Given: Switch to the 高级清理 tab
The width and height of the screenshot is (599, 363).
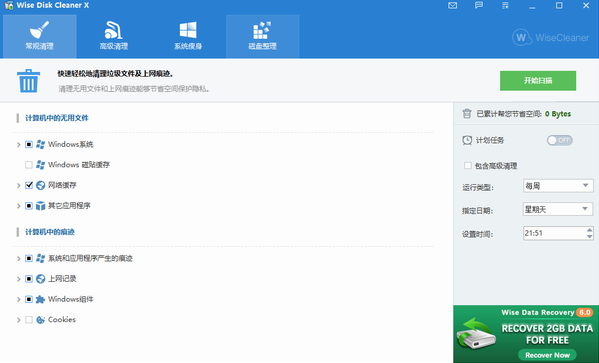Looking at the screenshot, I should [113, 36].
